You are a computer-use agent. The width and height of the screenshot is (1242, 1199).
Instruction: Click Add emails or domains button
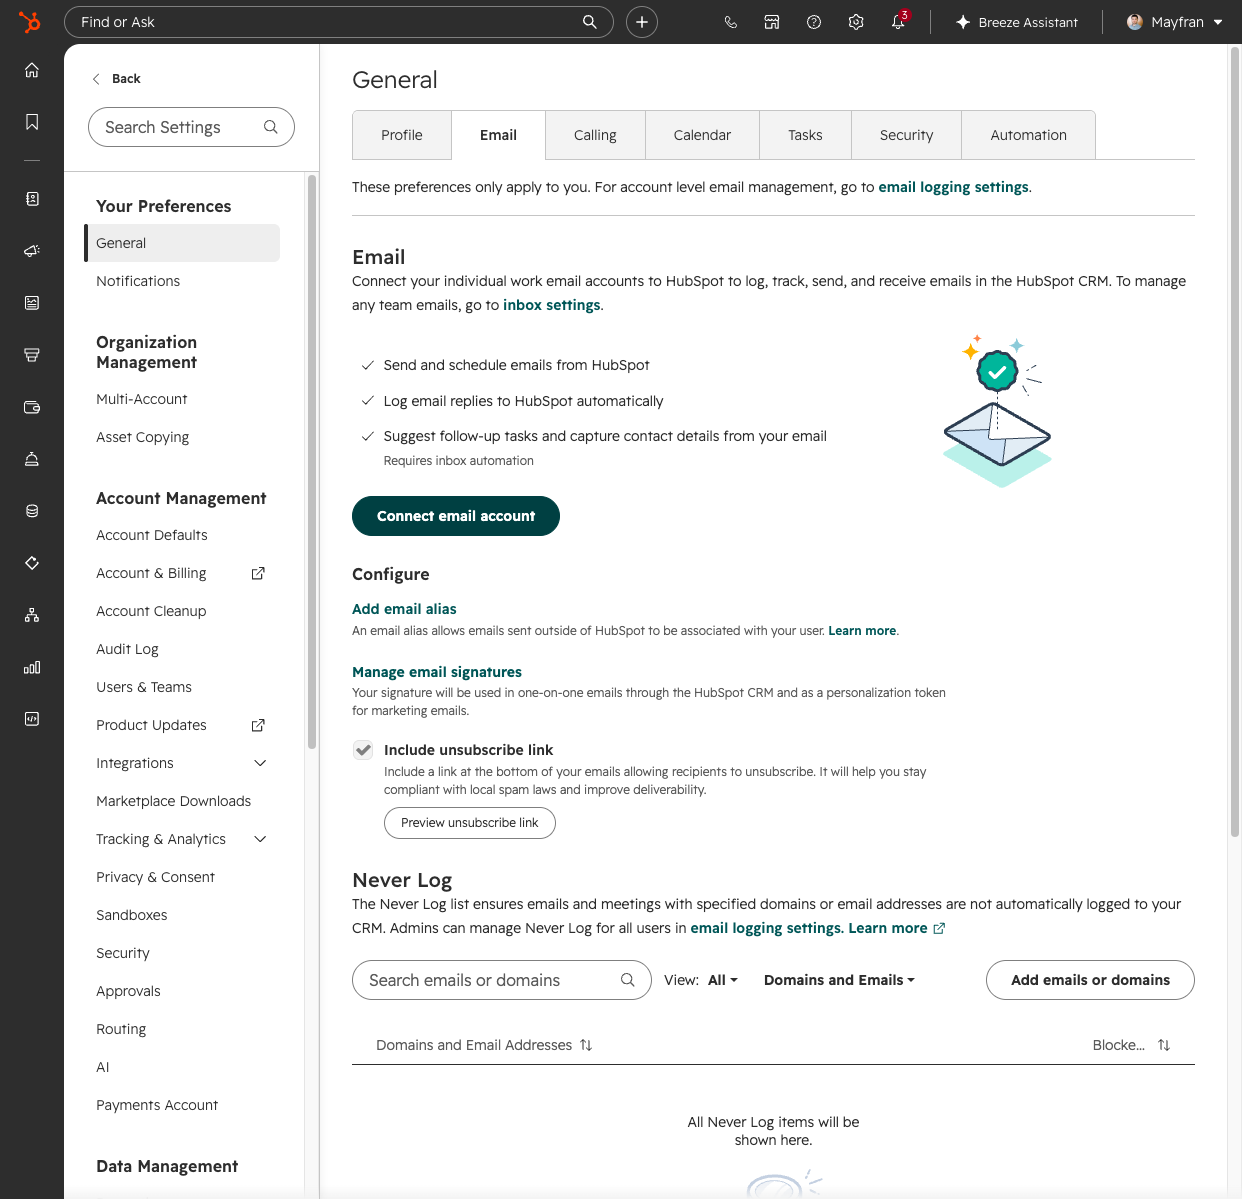[1090, 980]
